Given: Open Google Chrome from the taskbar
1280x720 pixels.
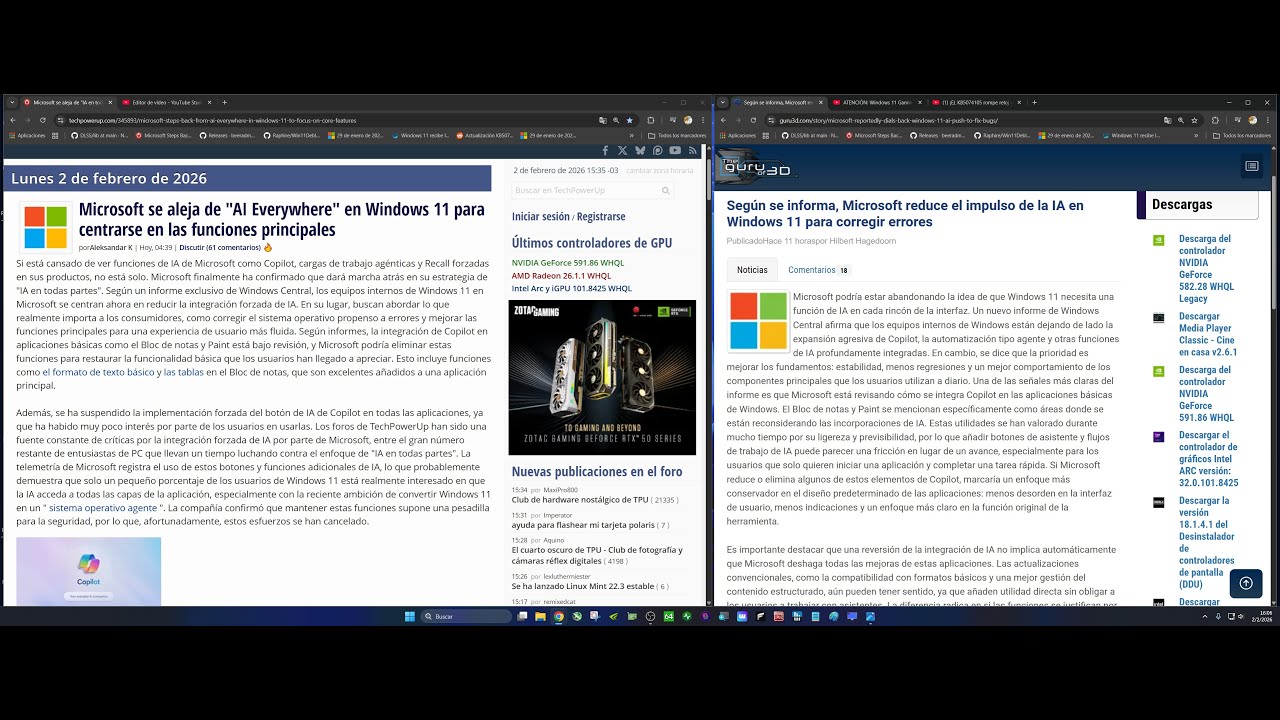Looking at the screenshot, I should pyautogui.click(x=559, y=617).
